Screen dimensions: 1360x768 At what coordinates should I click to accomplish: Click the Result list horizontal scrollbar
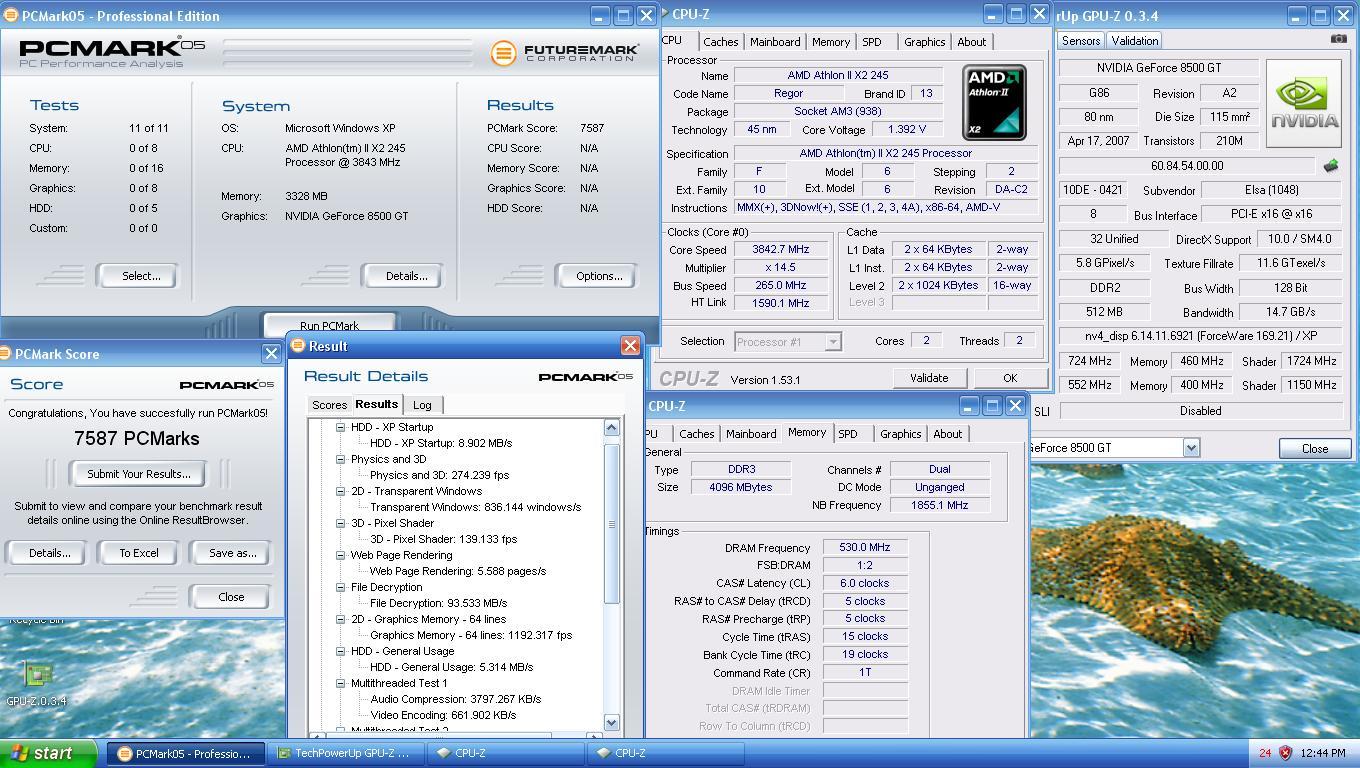pos(456,736)
